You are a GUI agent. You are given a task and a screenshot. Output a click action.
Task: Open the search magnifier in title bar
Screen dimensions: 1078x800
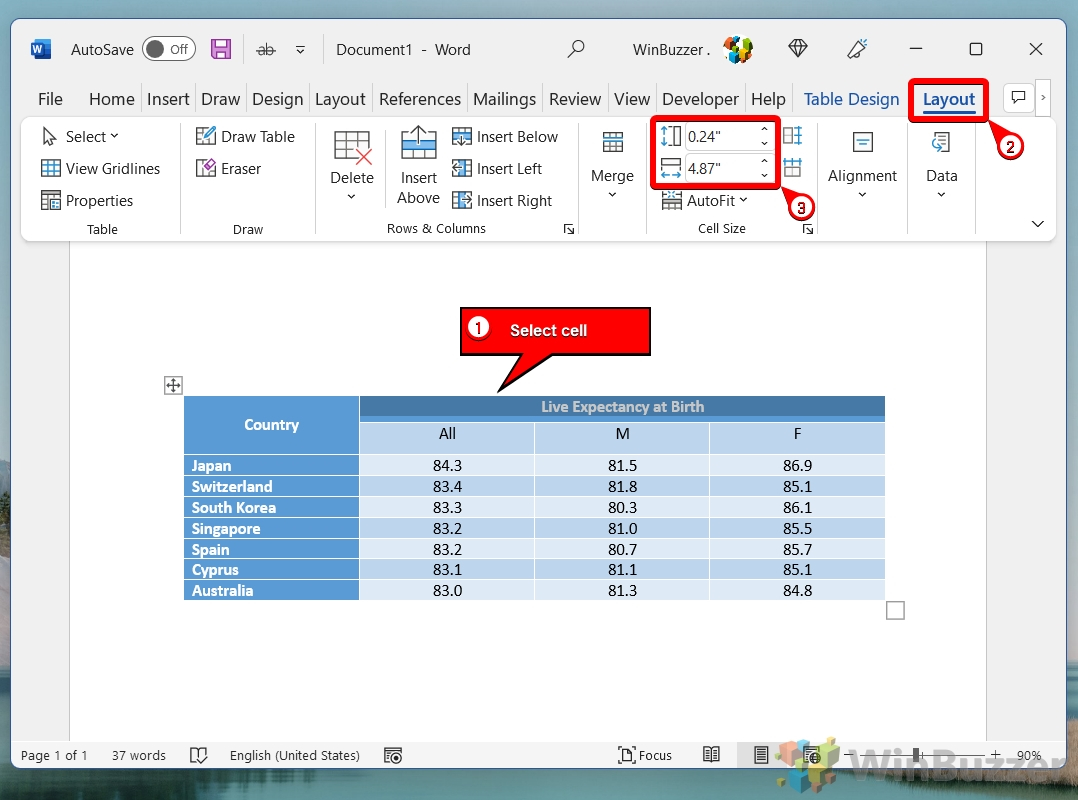click(576, 49)
